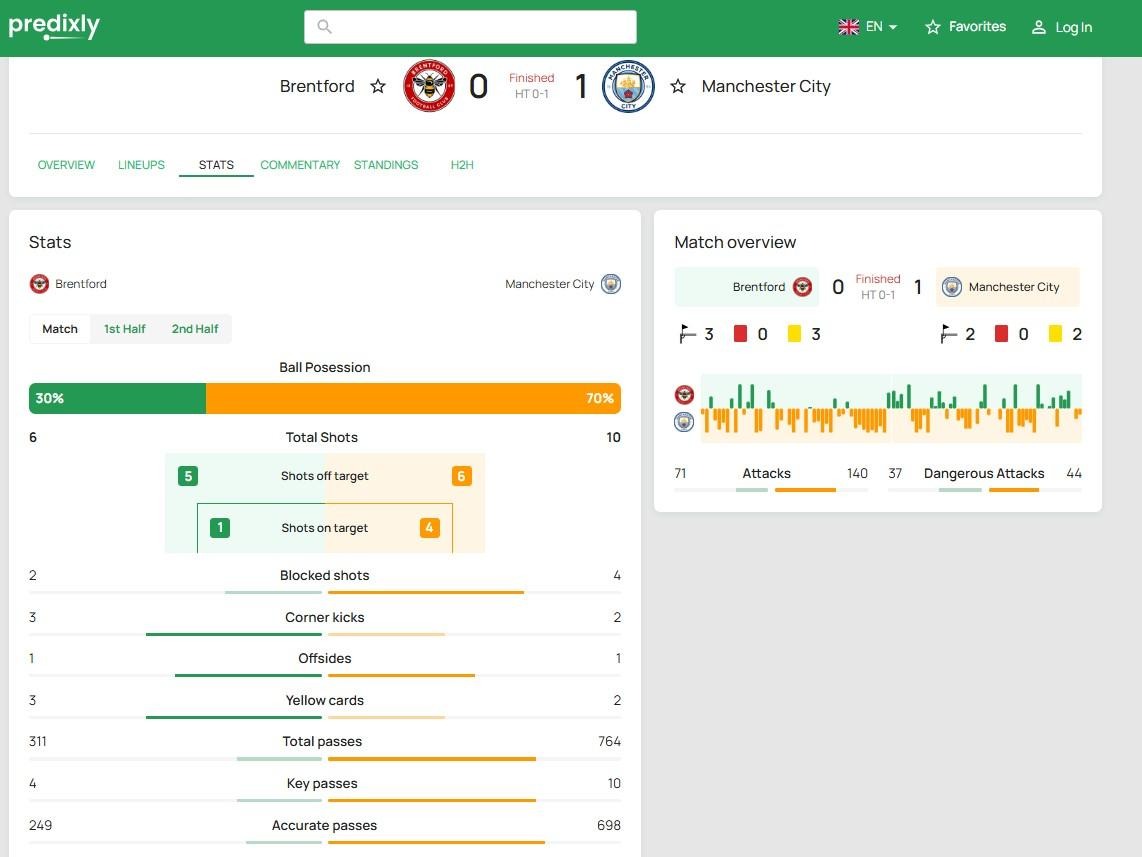Go to the Commentary tab

click(300, 165)
